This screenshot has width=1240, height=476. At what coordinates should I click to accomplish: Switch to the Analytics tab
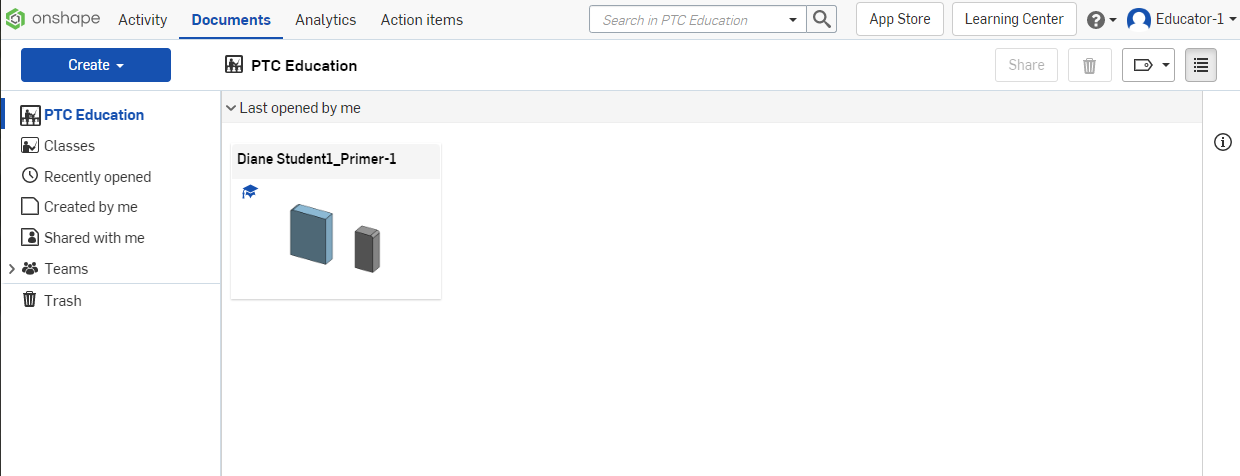pos(326,20)
